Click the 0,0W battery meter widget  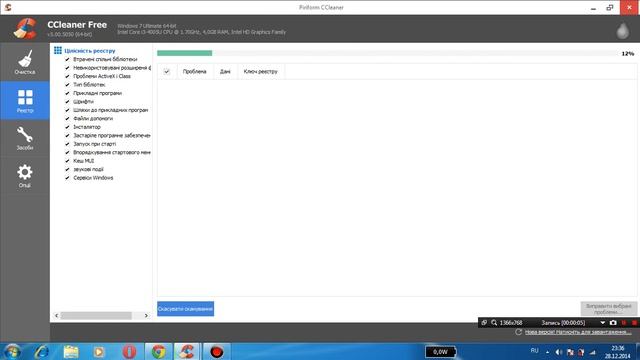point(440,351)
